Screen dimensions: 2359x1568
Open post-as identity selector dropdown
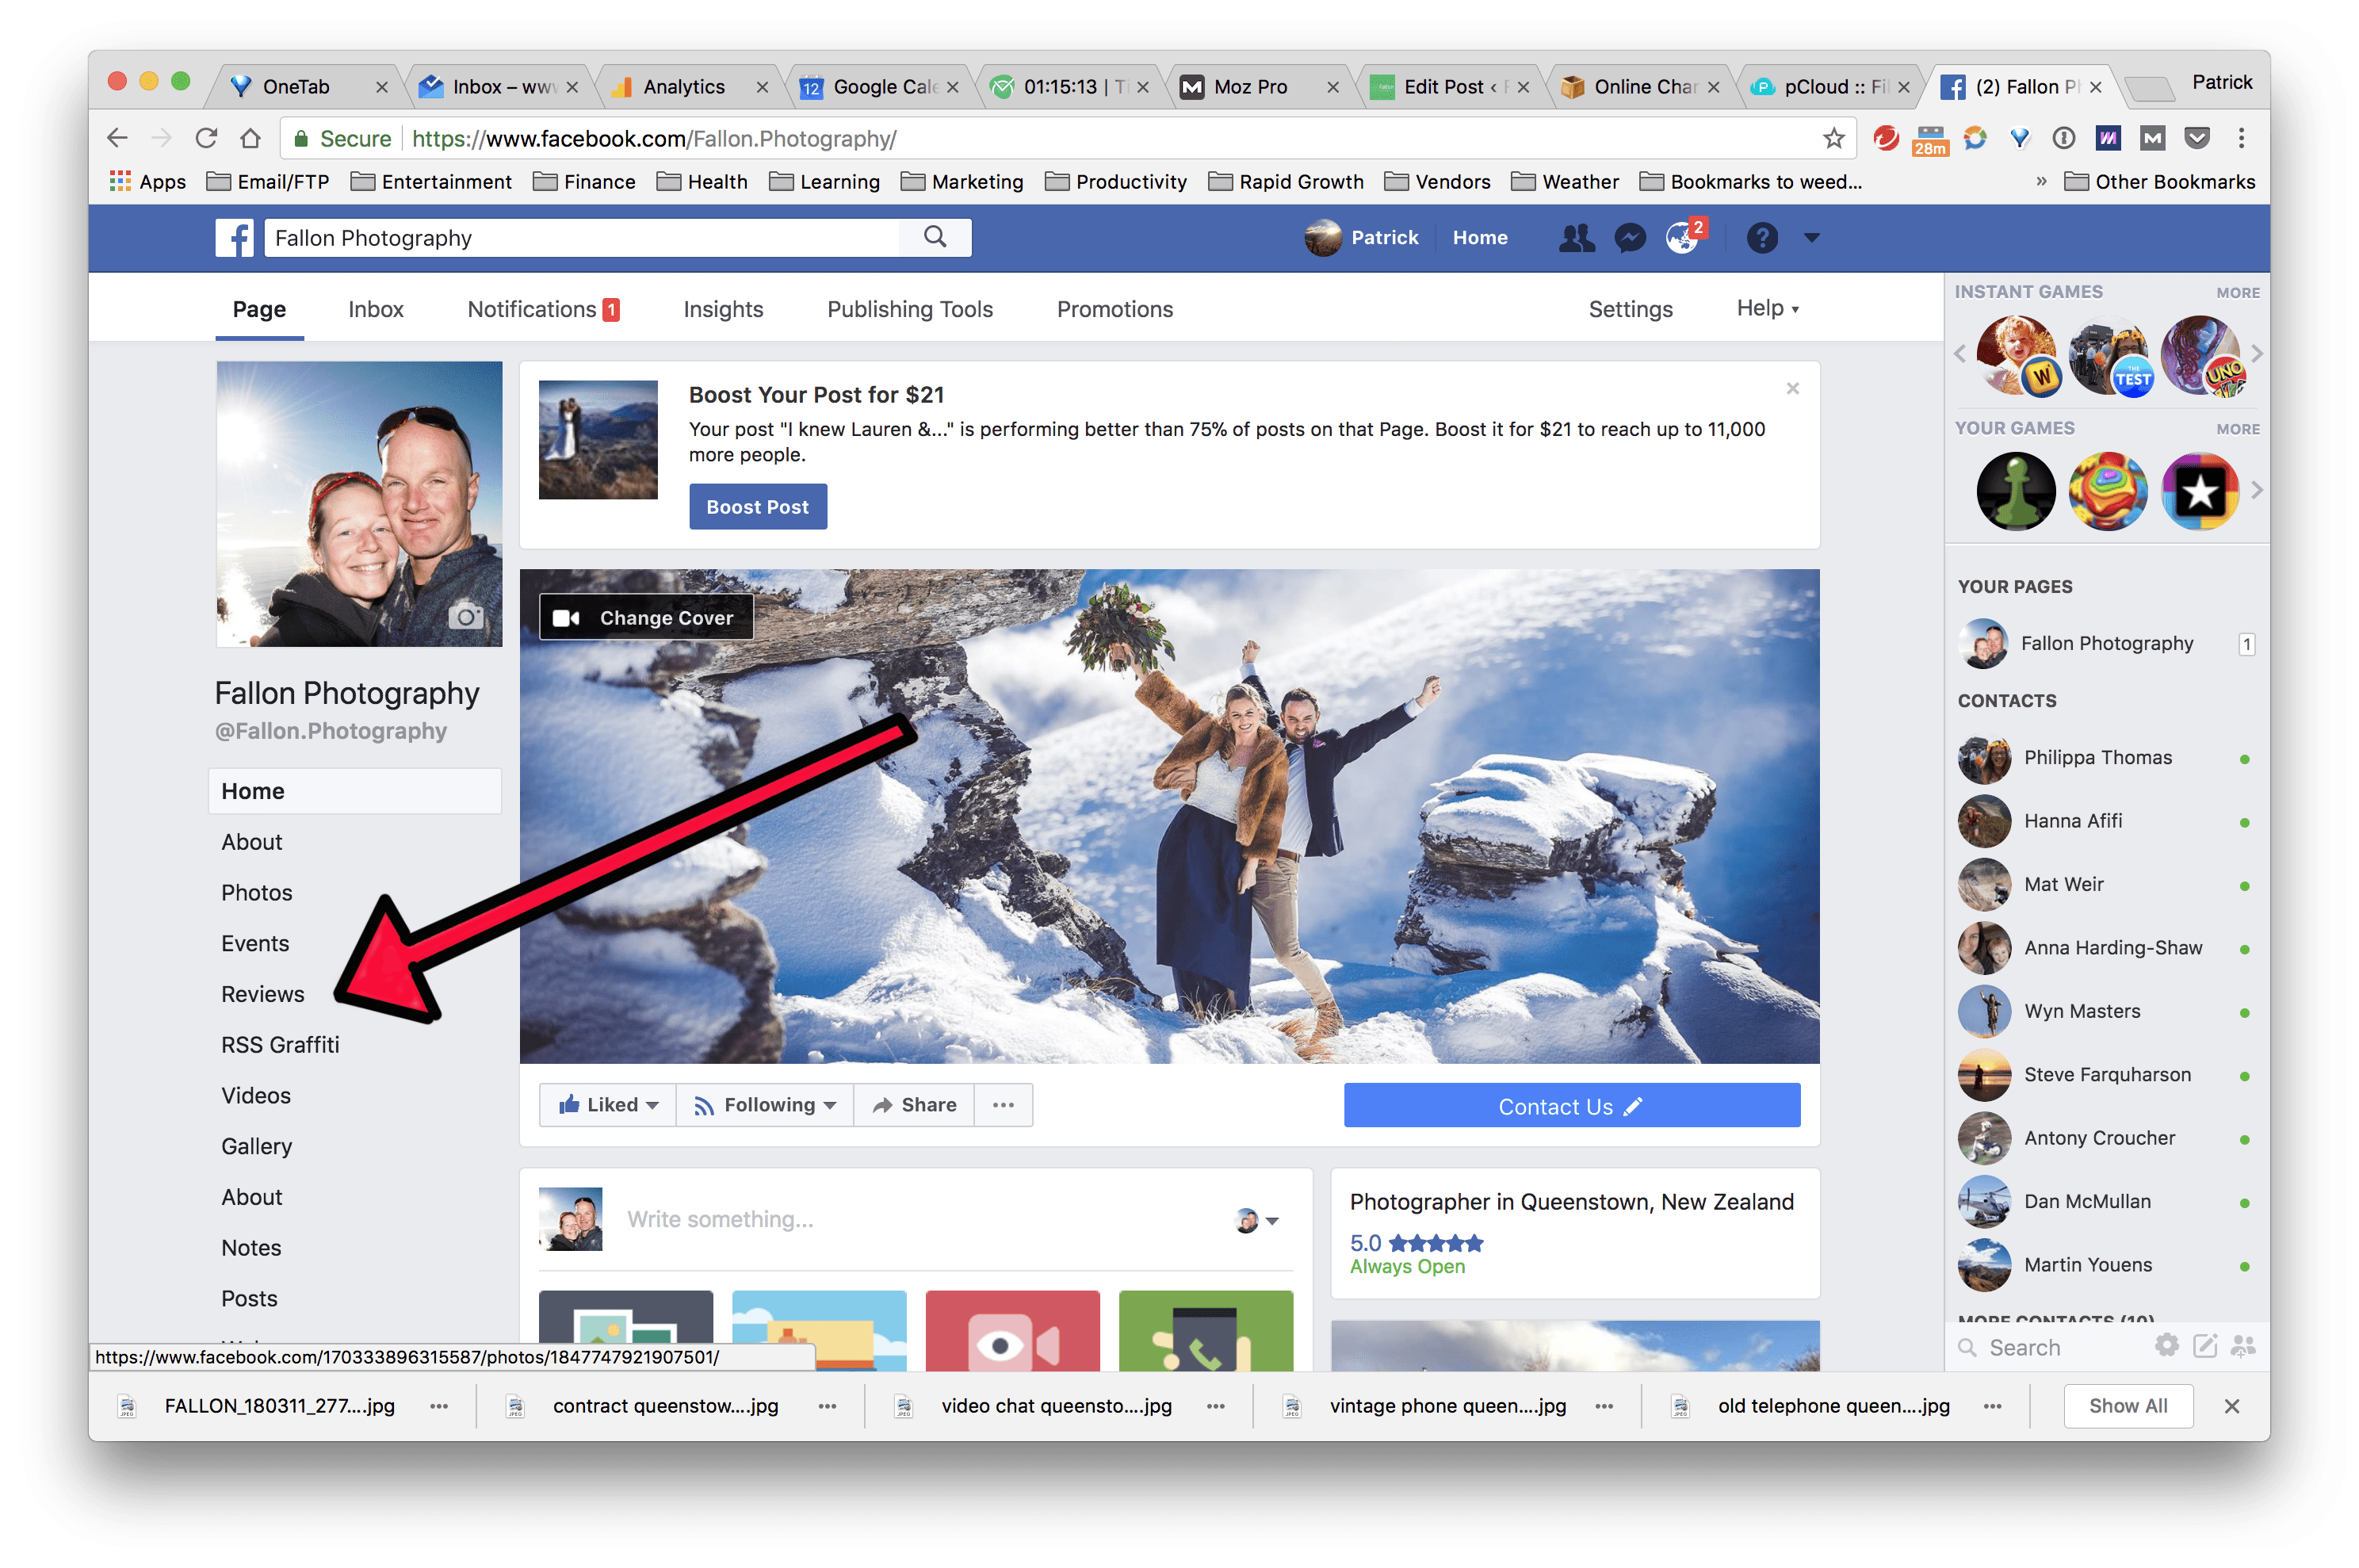[x=1257, y=1220]
